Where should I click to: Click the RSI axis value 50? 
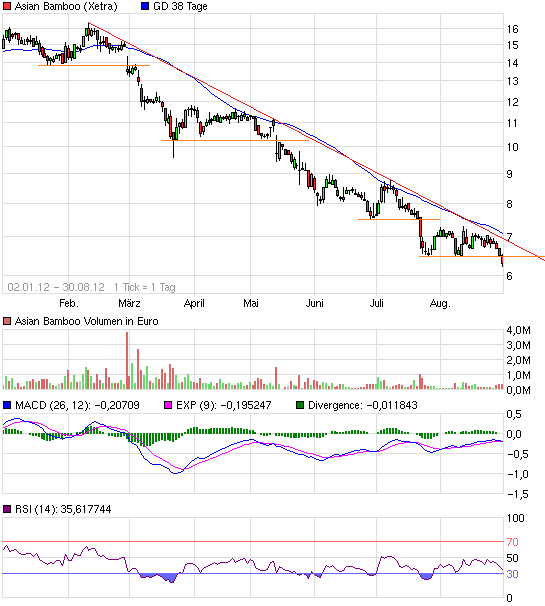(512, 558)
